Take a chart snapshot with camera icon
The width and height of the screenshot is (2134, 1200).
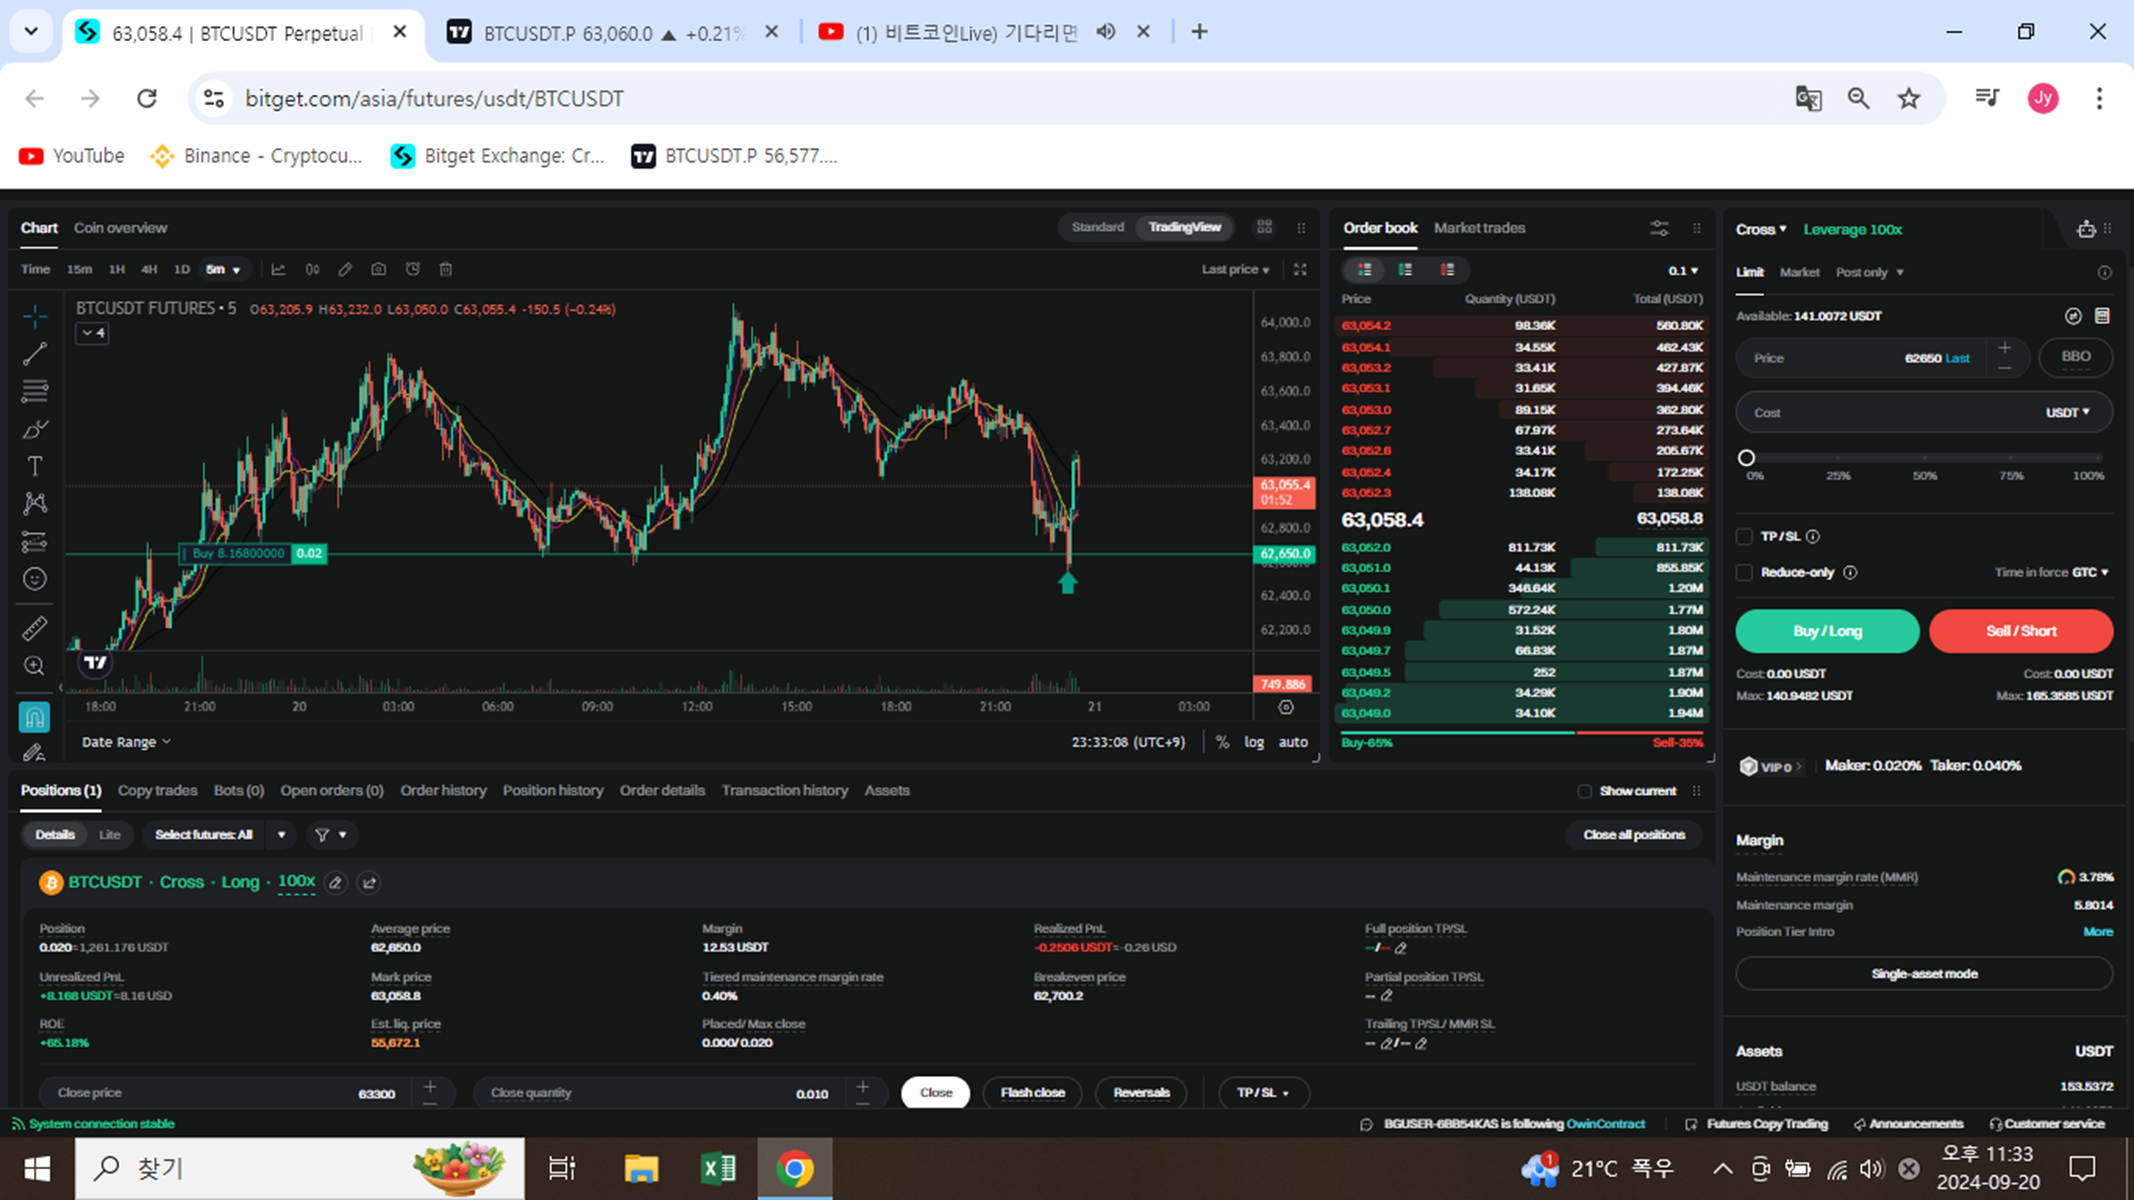[x=378, y=269]
